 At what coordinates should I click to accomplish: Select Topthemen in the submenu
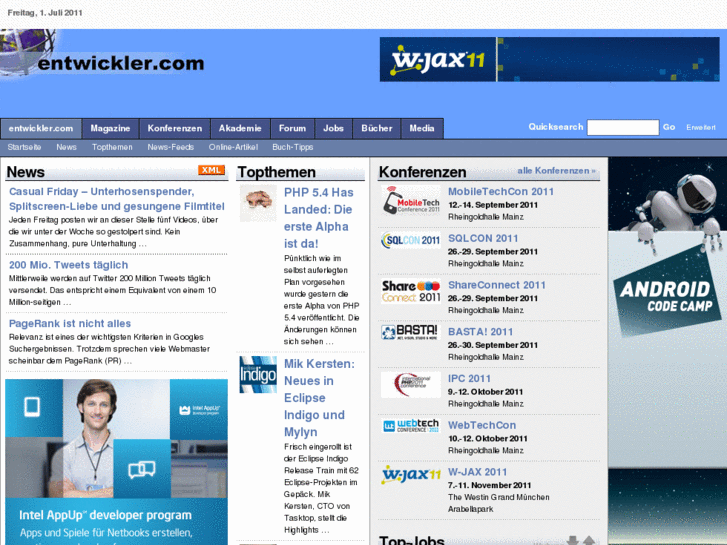pos(112,147)
